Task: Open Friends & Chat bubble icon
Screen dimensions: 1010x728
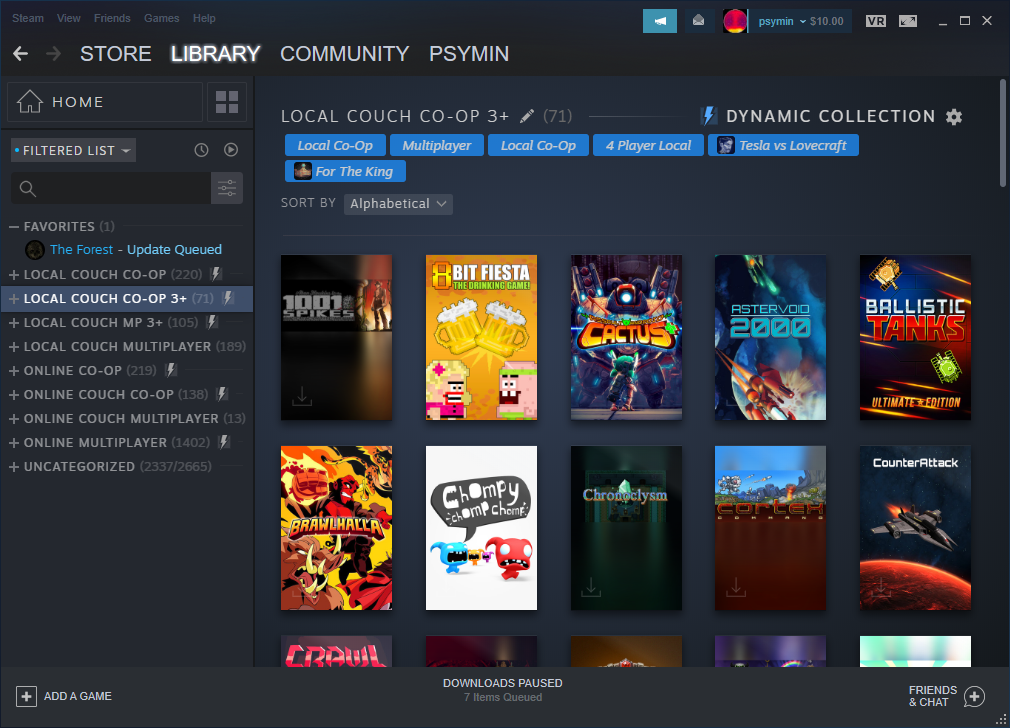Action: [x=974, y=696]
